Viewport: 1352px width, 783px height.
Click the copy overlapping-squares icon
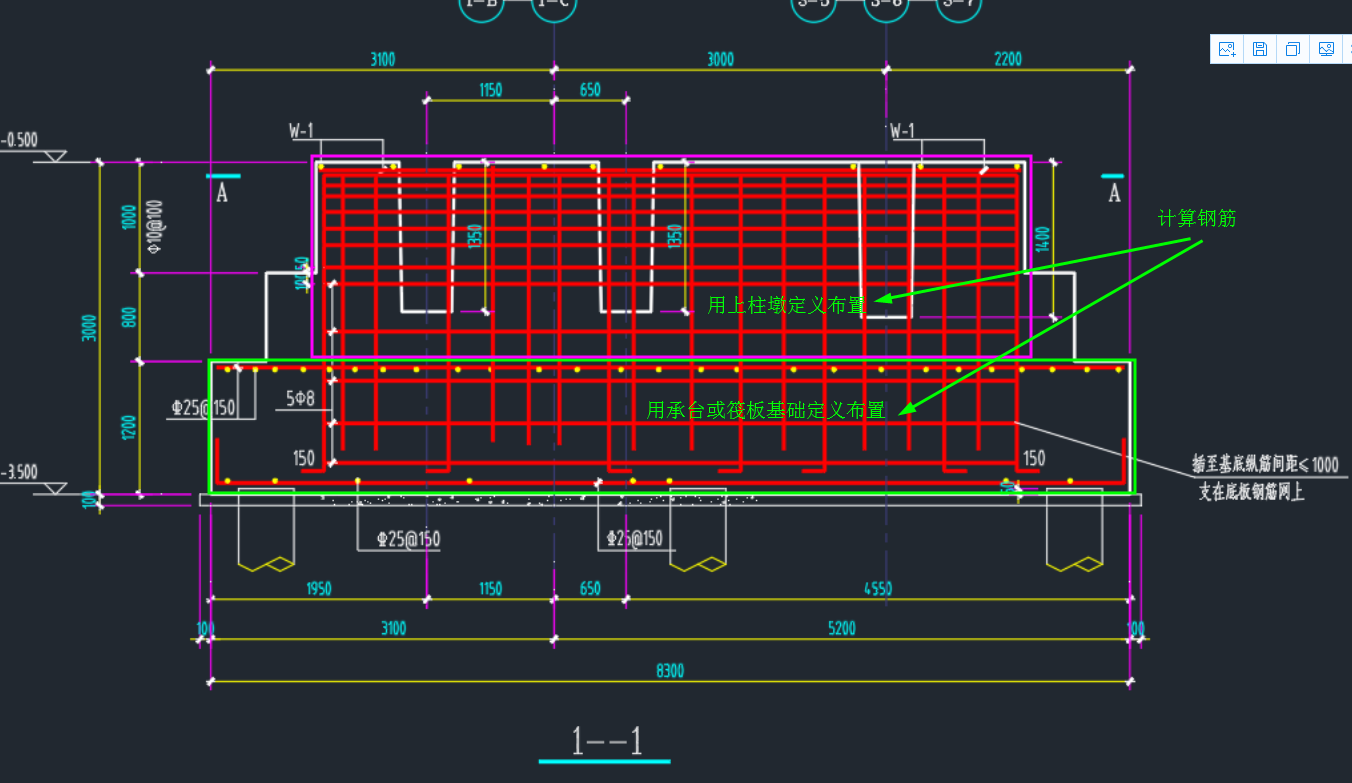click(x=1293, y=49)
